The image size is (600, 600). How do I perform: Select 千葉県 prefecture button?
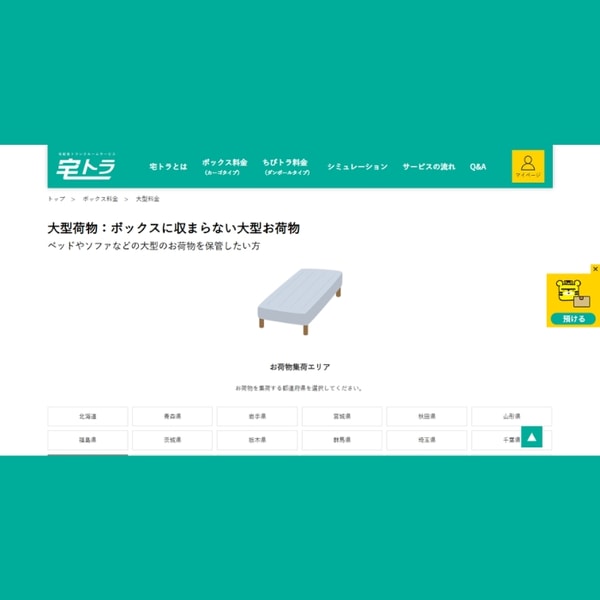[512, 440]
